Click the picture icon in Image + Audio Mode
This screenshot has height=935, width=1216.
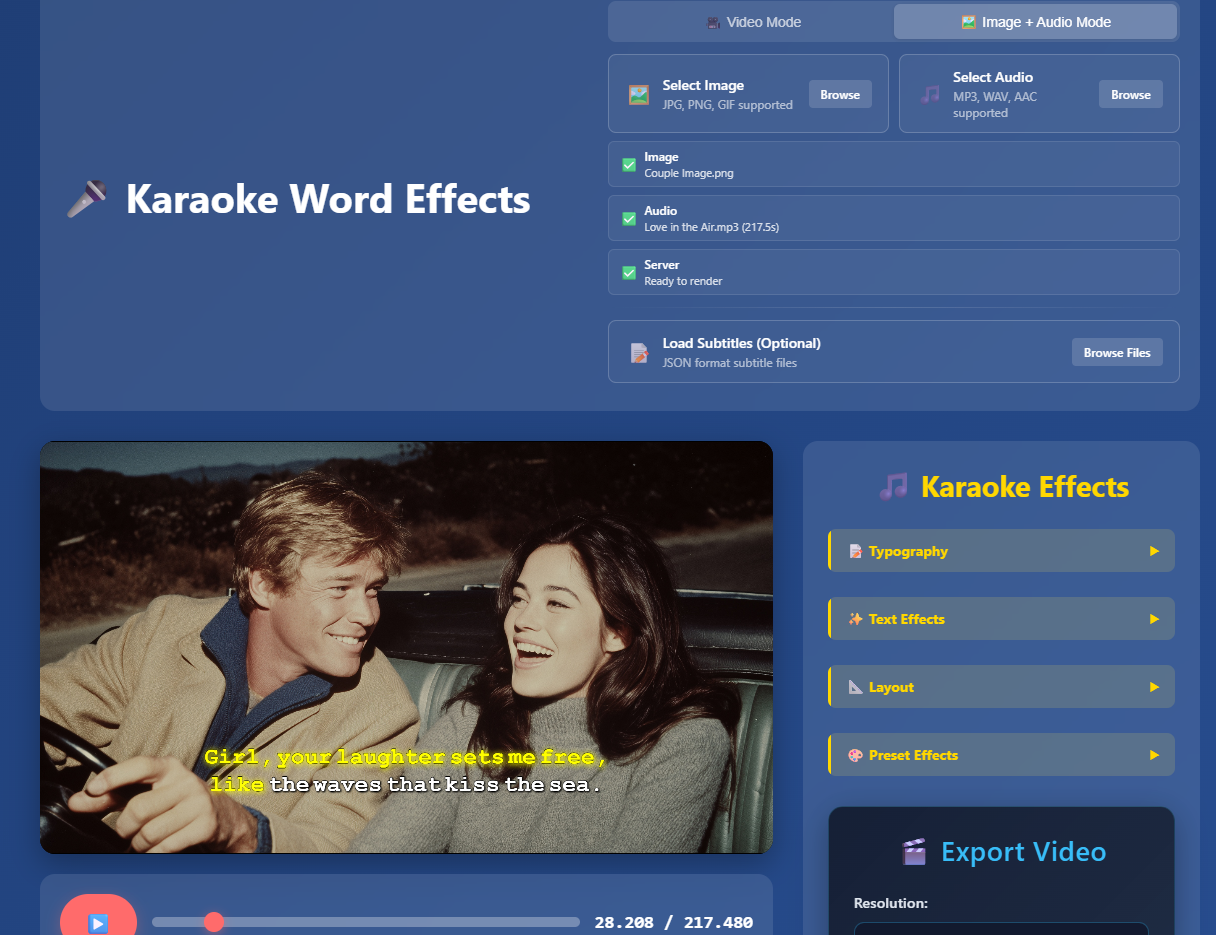[968, 22]
